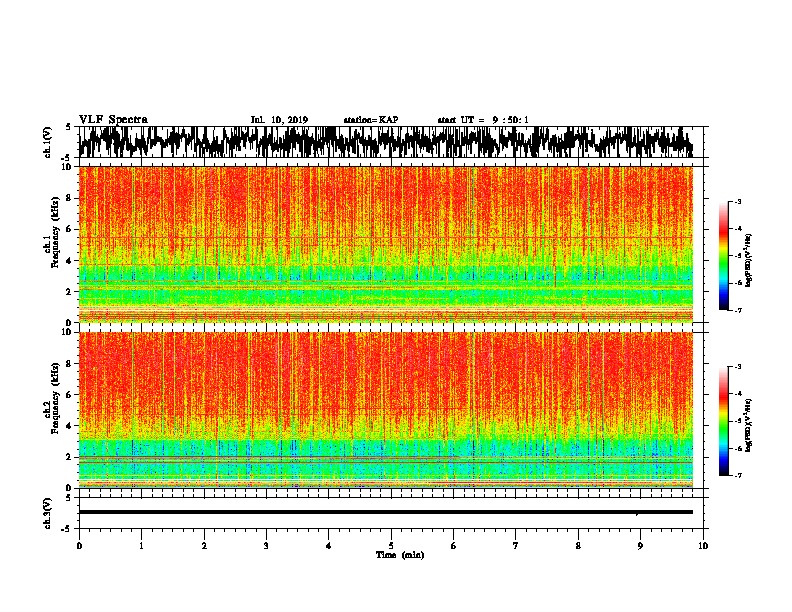This screenshot has height=612, width=792.
Task: Click the '1' tick on time axis
Action: tap(141, 546)
